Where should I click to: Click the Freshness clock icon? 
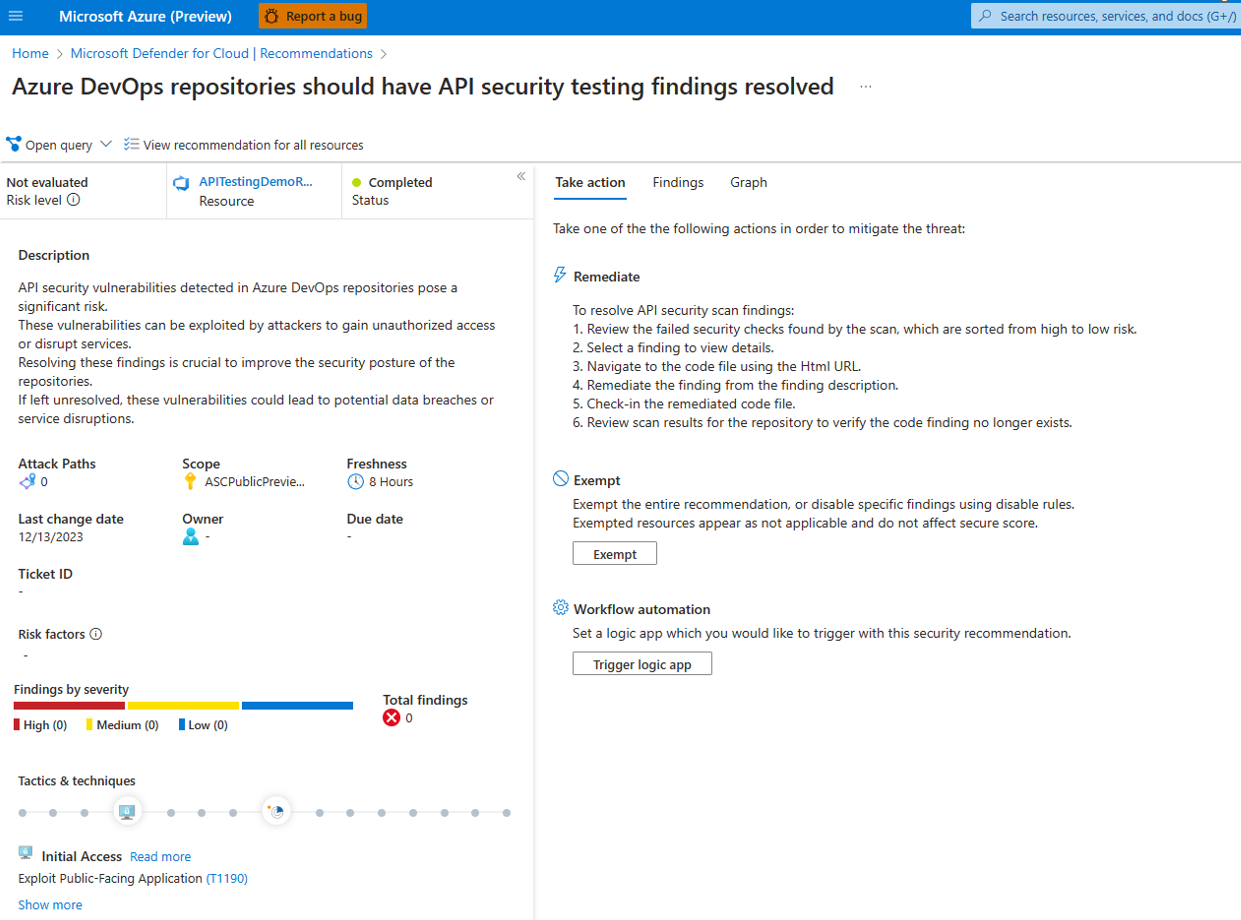(x=356, y=482)
